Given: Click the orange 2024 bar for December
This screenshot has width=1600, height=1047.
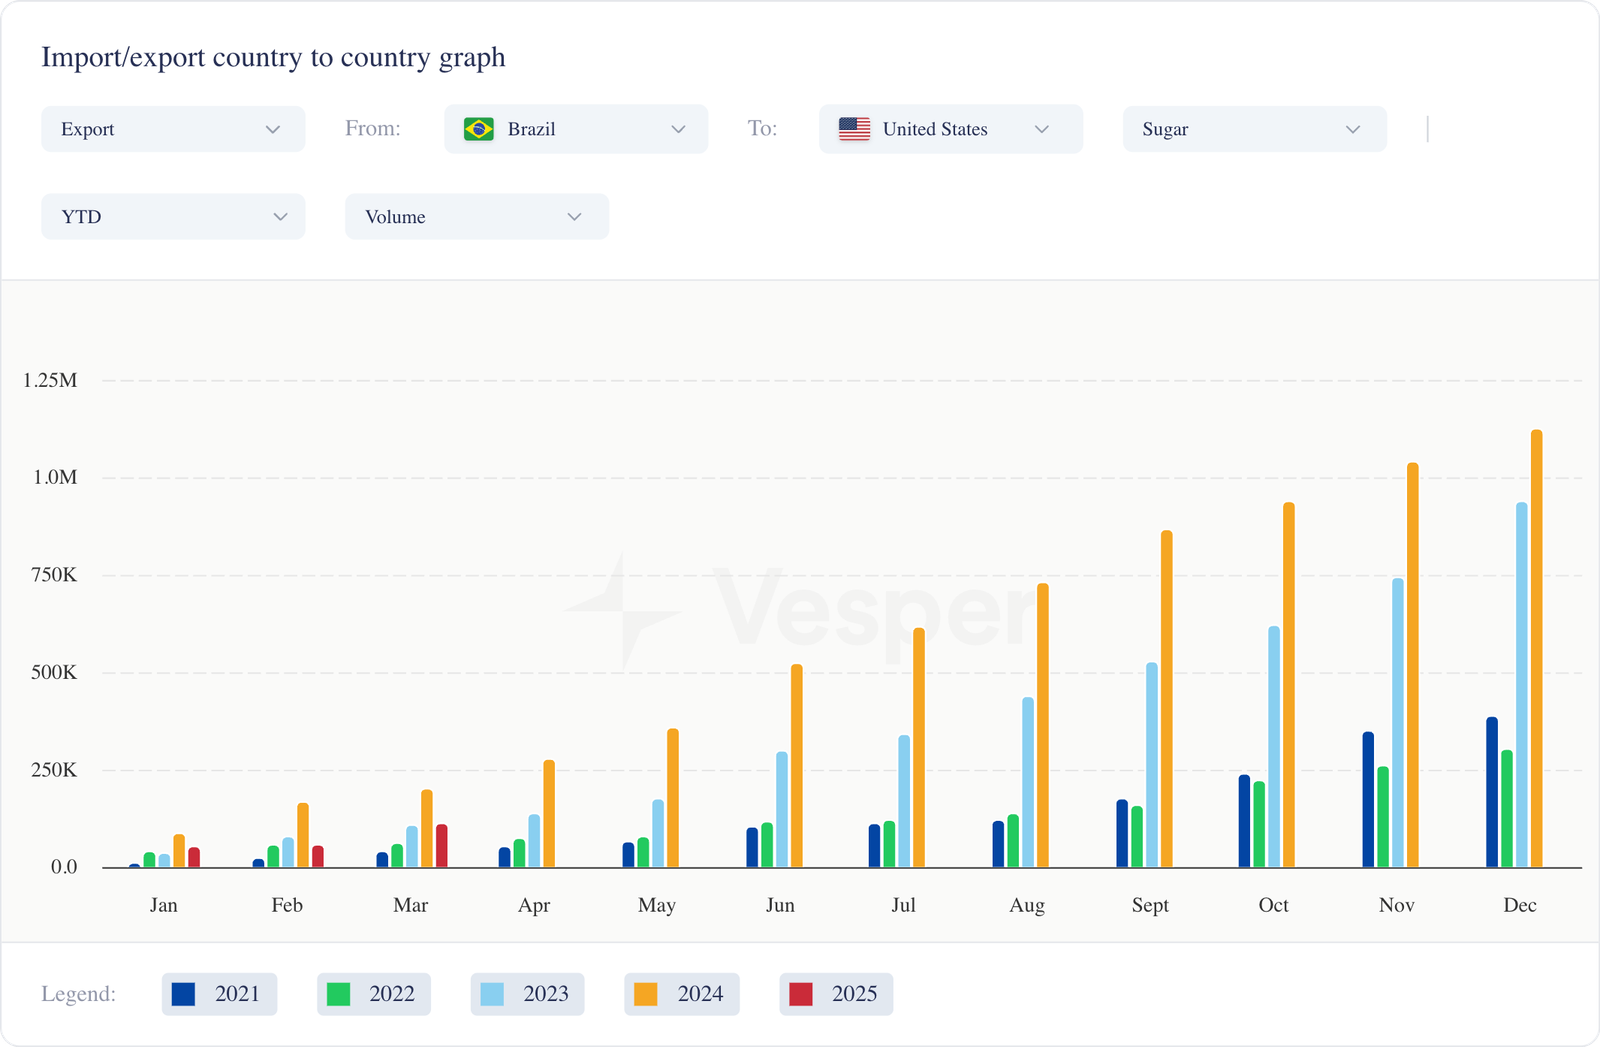Looking at the screenshot, I should tap(1536, 650).
